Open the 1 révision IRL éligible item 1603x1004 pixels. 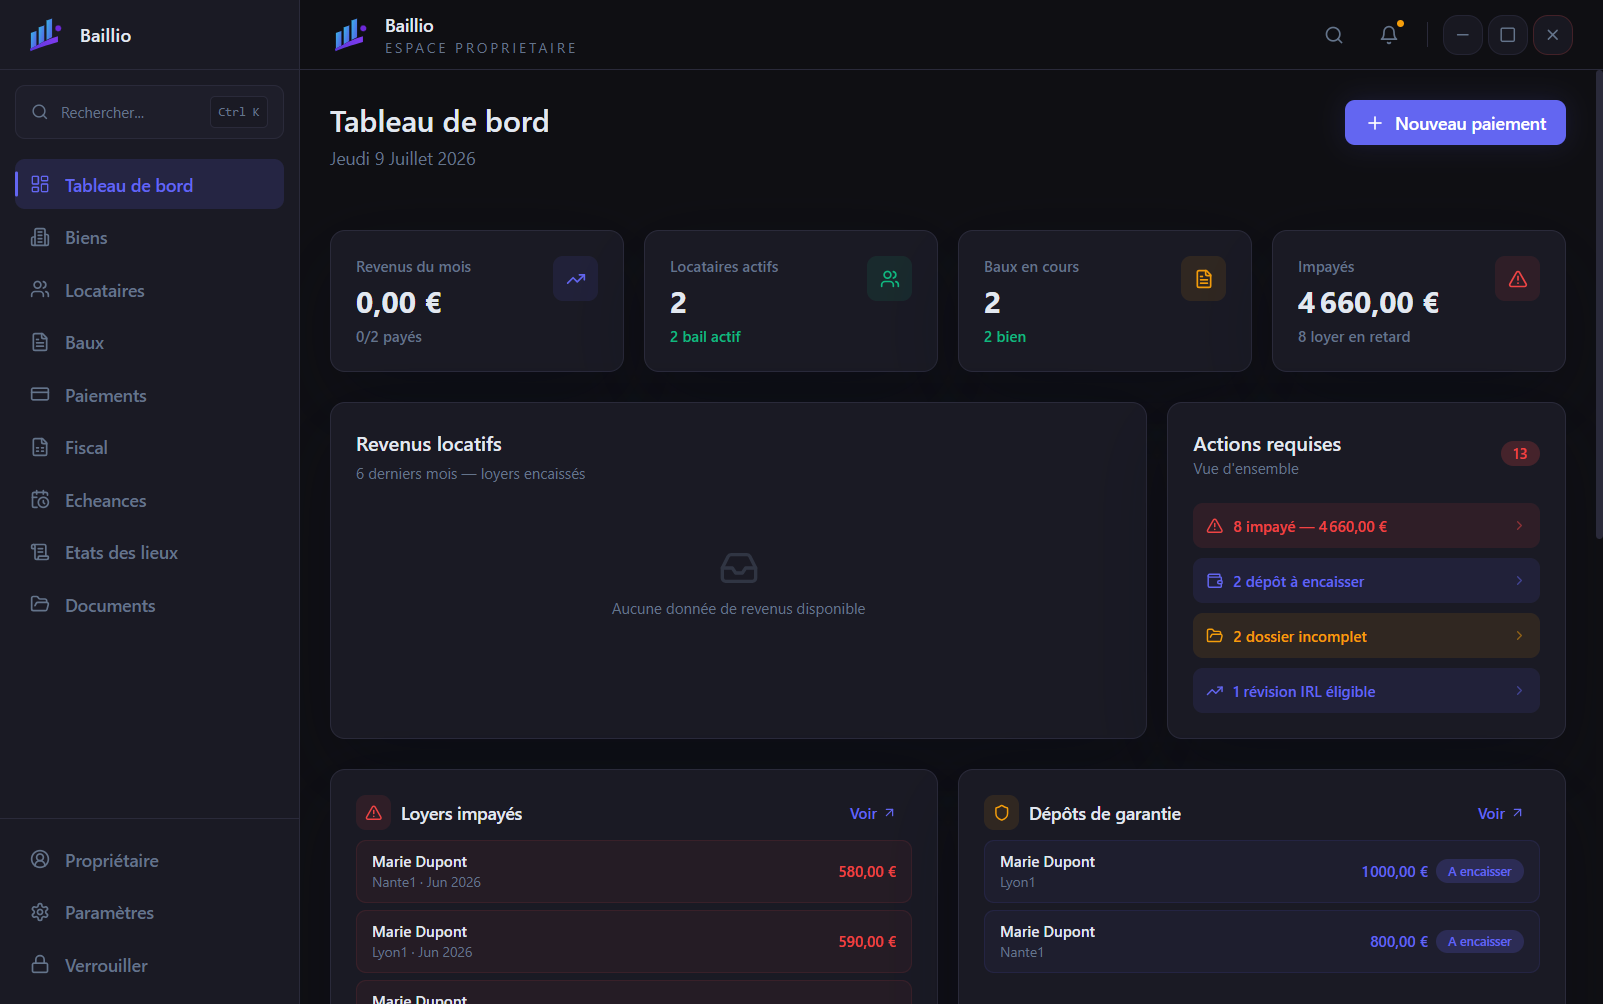click(1366, 691)
